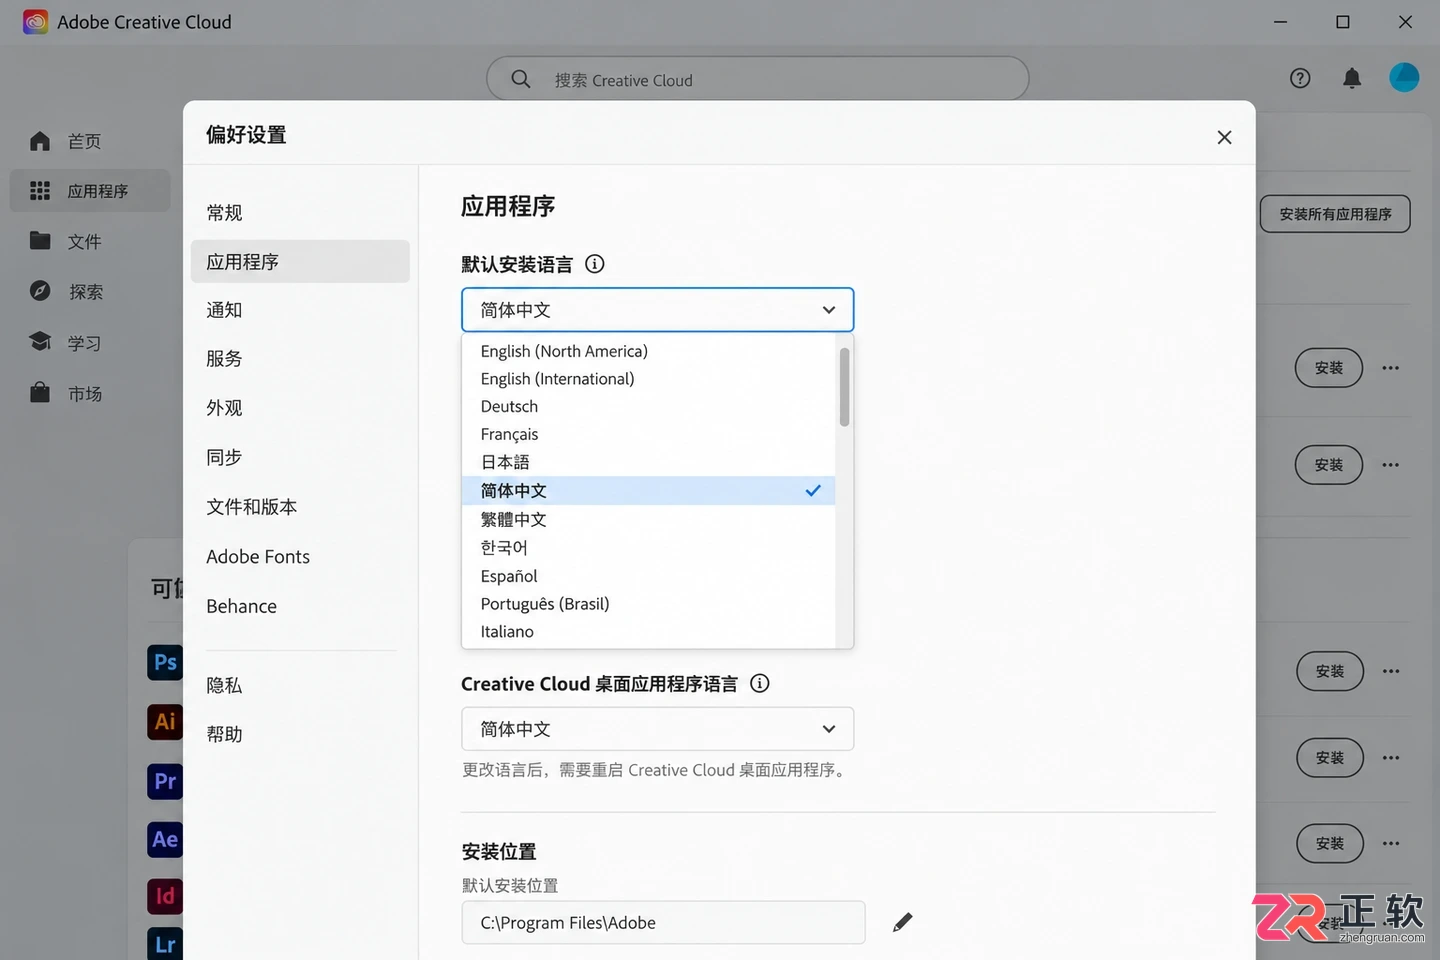Pick 日本語 in the language list
1440x960 pixels.
point(648,462)
